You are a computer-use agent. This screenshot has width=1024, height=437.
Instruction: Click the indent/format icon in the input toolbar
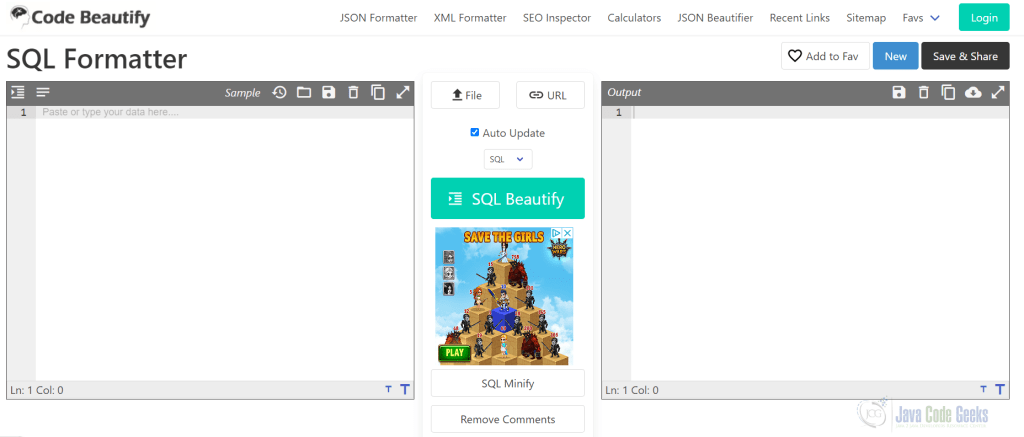pos(18,93)
